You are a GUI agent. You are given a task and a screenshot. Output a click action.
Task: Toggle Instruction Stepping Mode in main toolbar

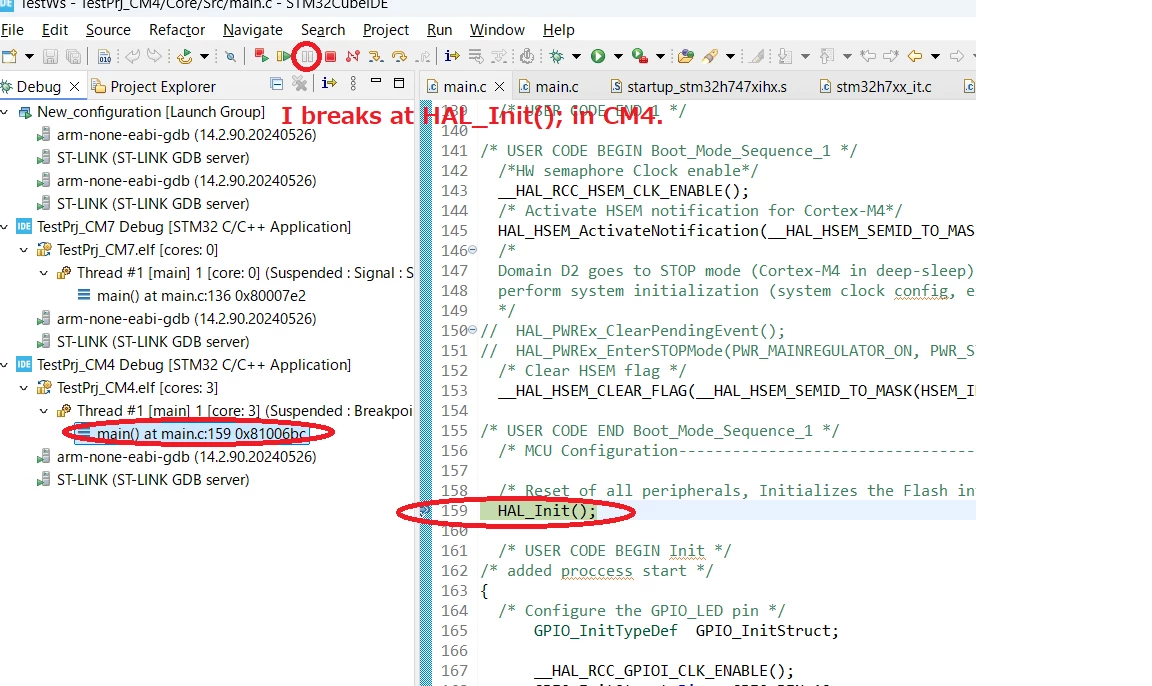pos(452,56)
